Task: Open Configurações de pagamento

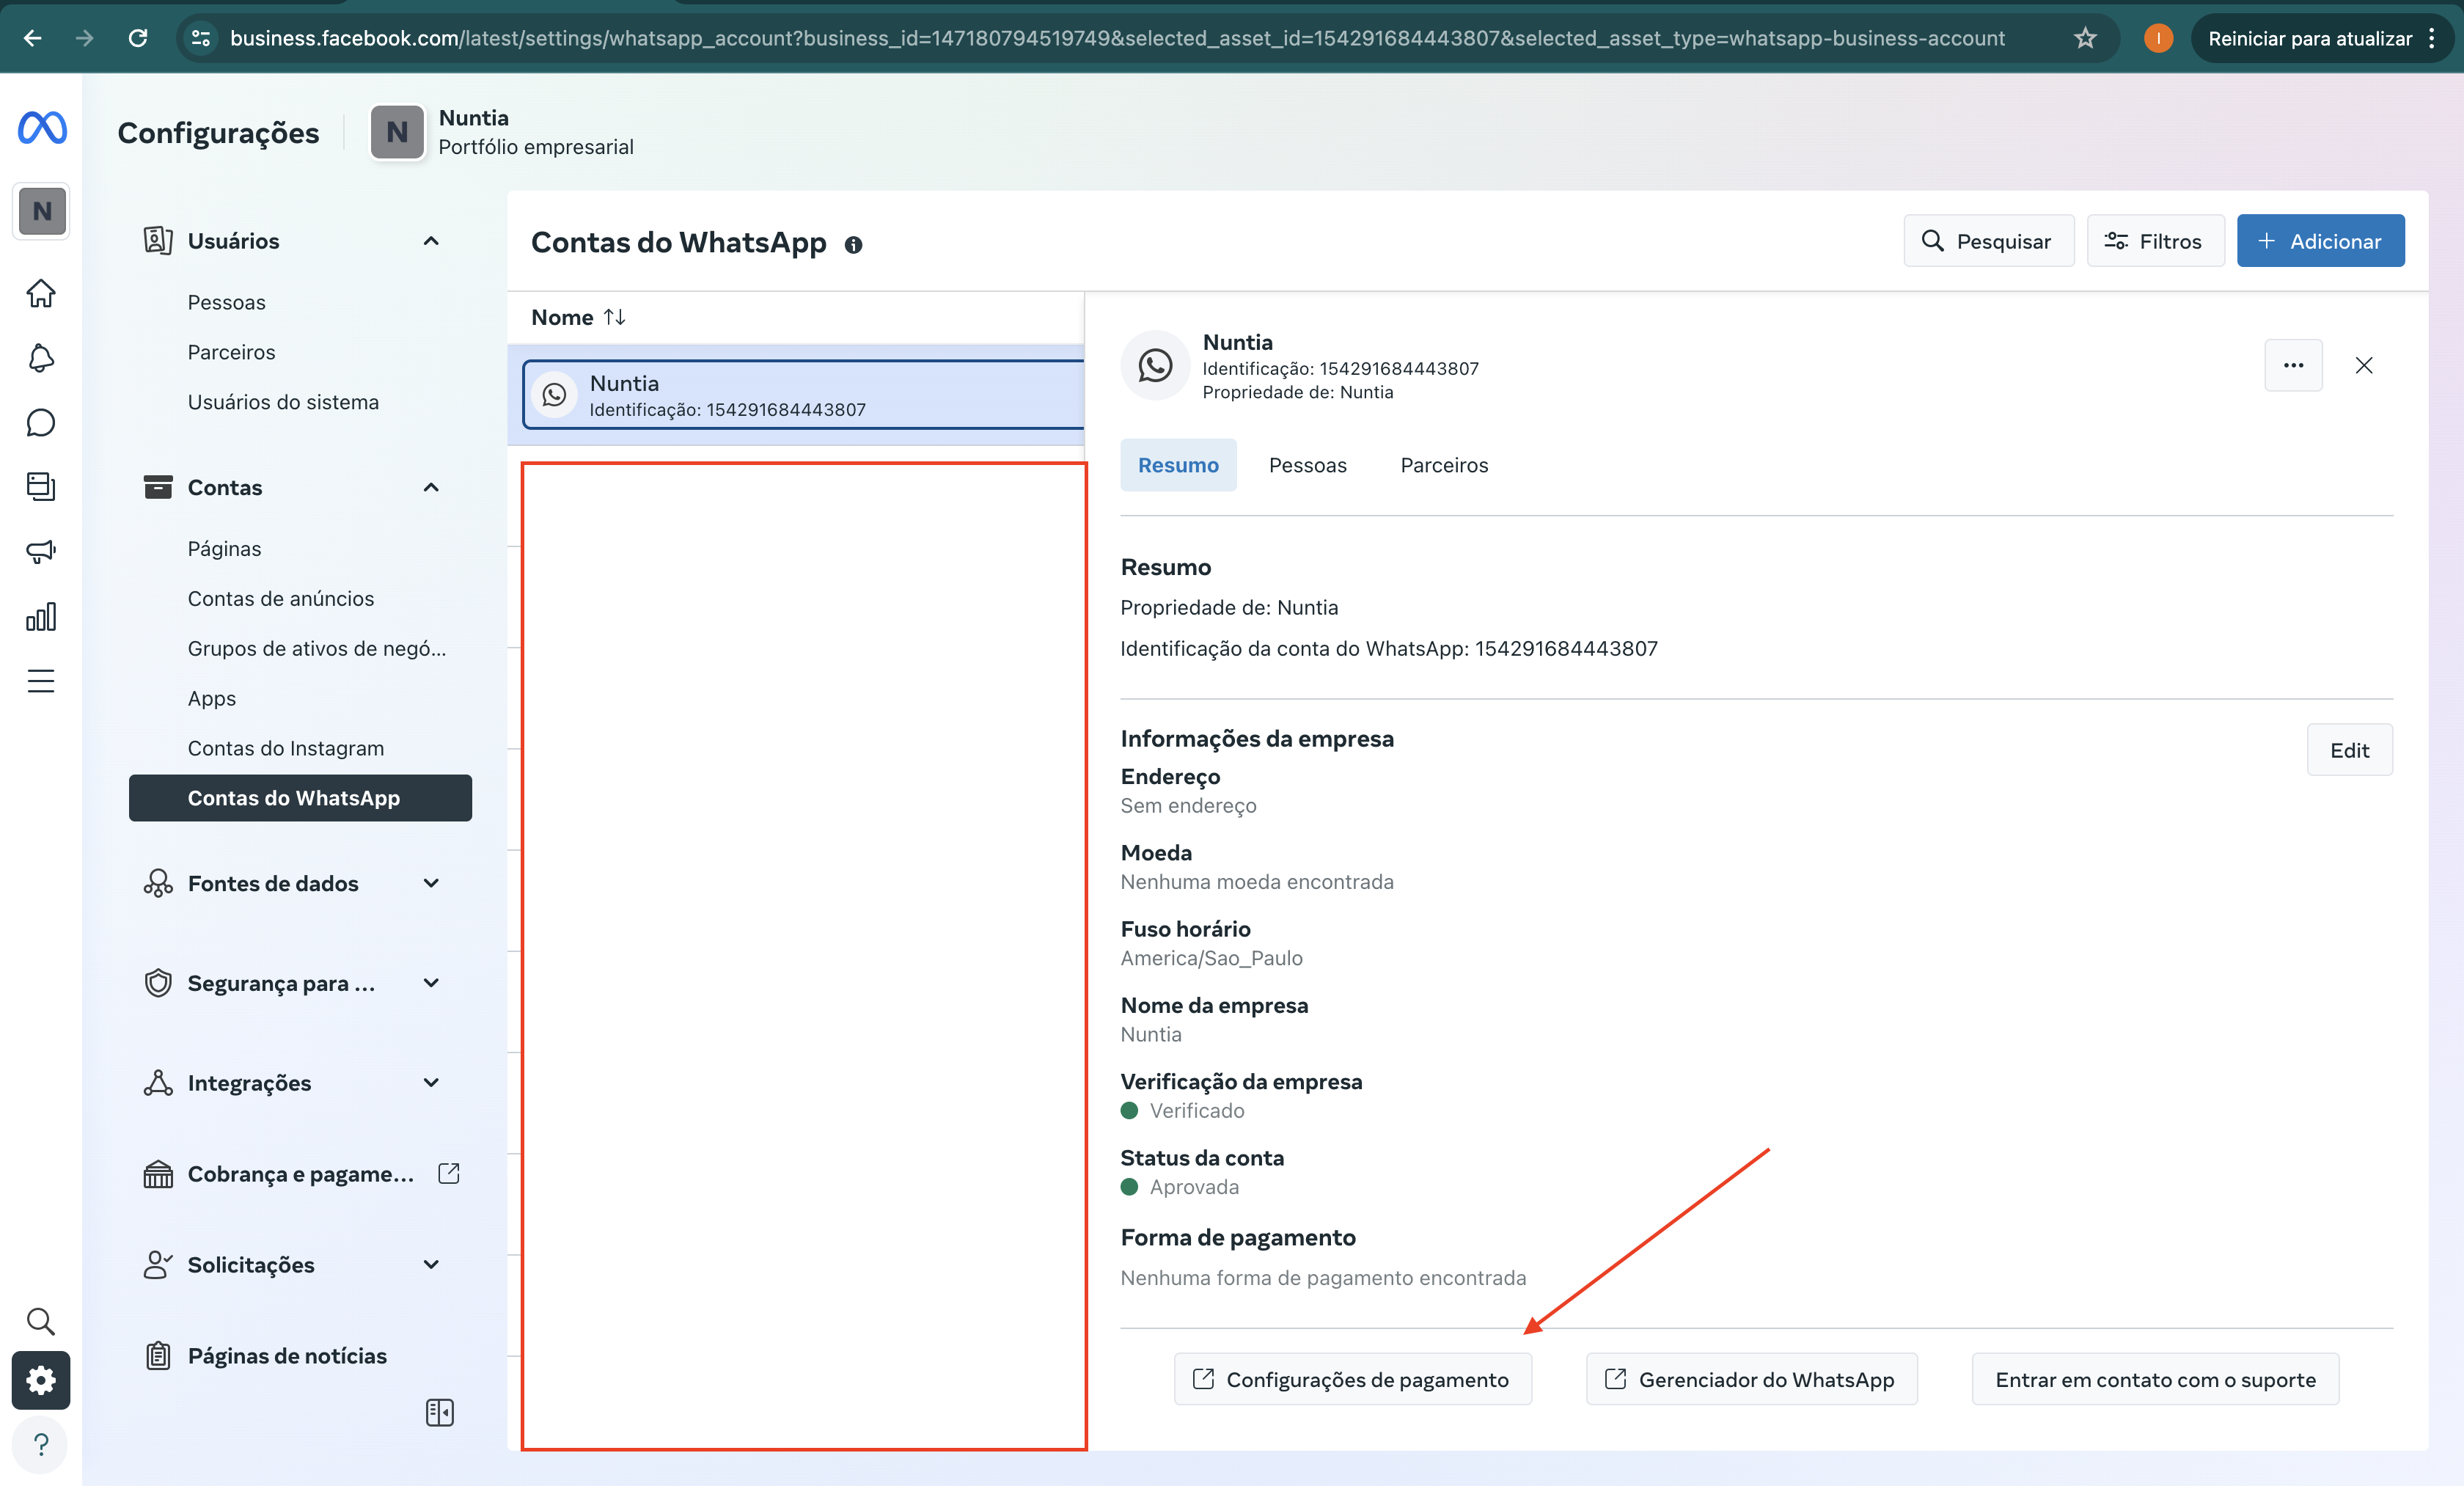Action: (x=1352, y=1379)
